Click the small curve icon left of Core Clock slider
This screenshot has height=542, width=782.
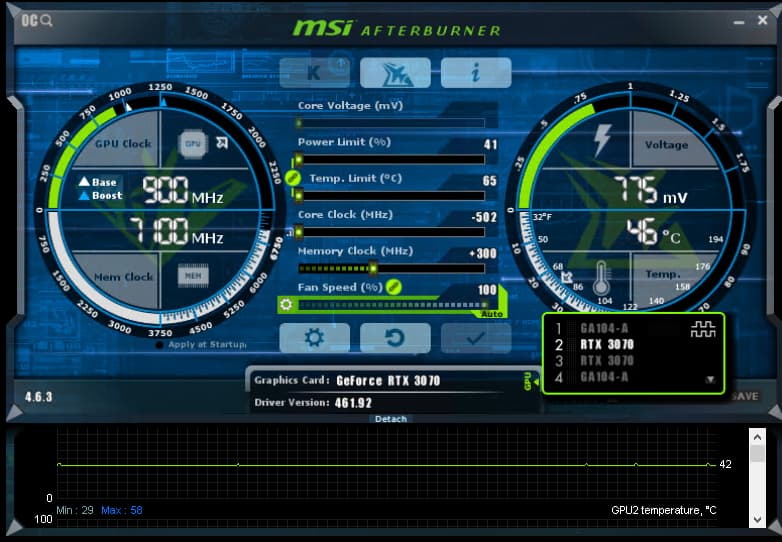(289, 233)
